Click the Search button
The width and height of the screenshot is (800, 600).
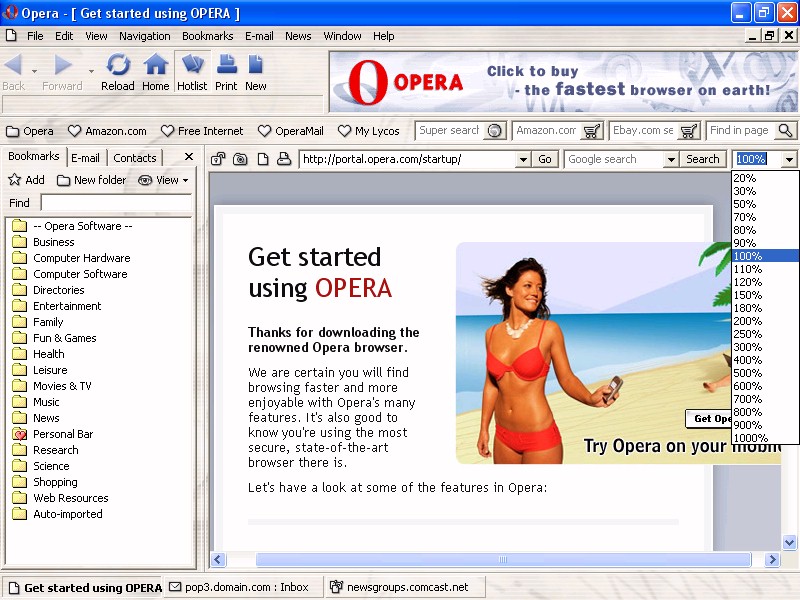703,159
